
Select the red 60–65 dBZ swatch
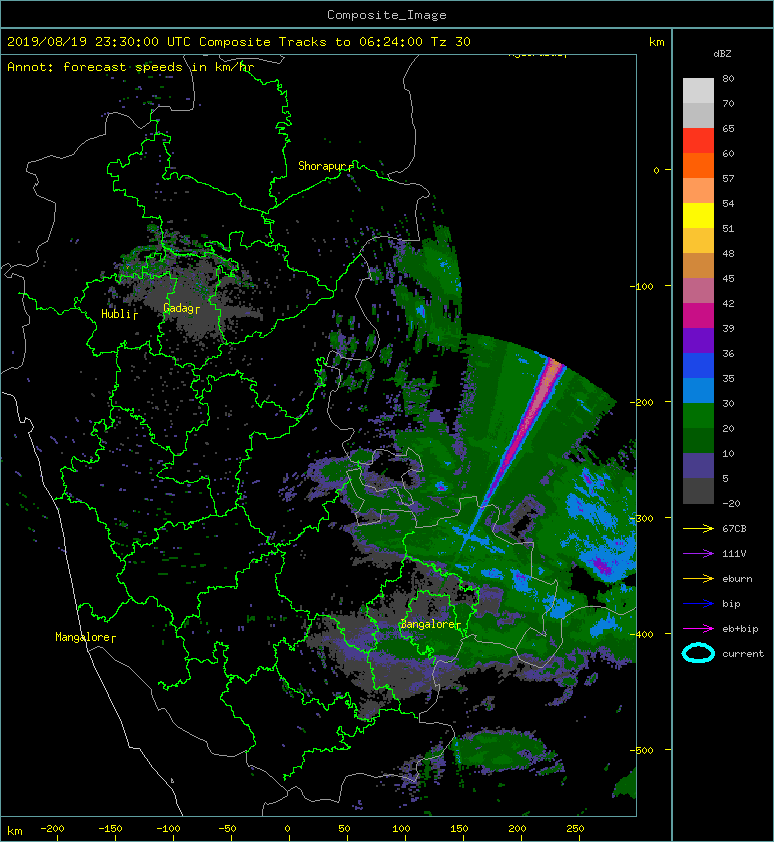[698, 141]
